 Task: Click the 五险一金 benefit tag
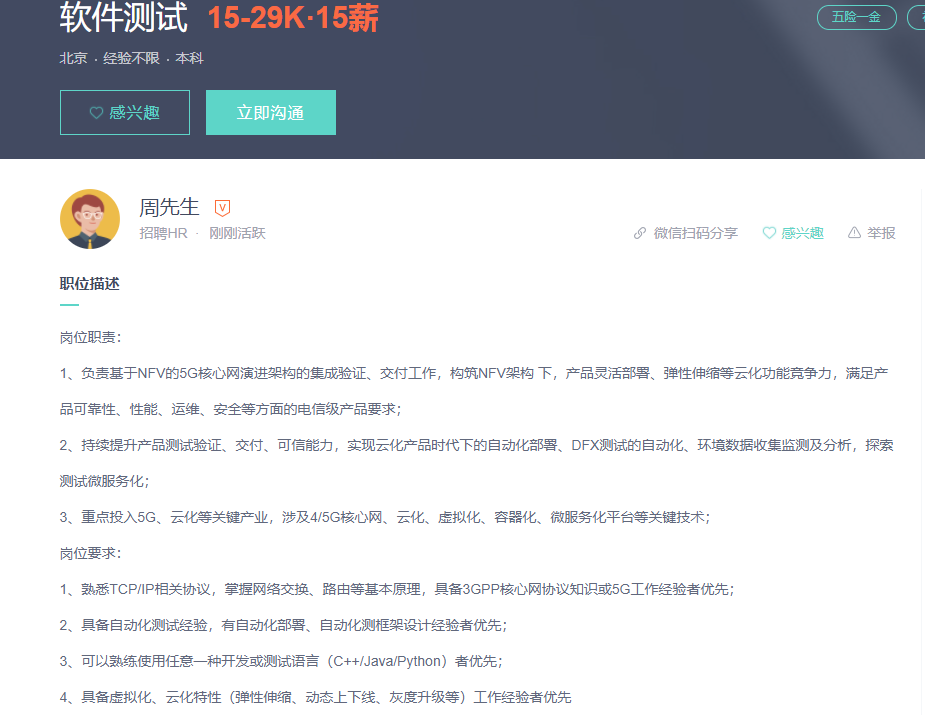(856, 17)
